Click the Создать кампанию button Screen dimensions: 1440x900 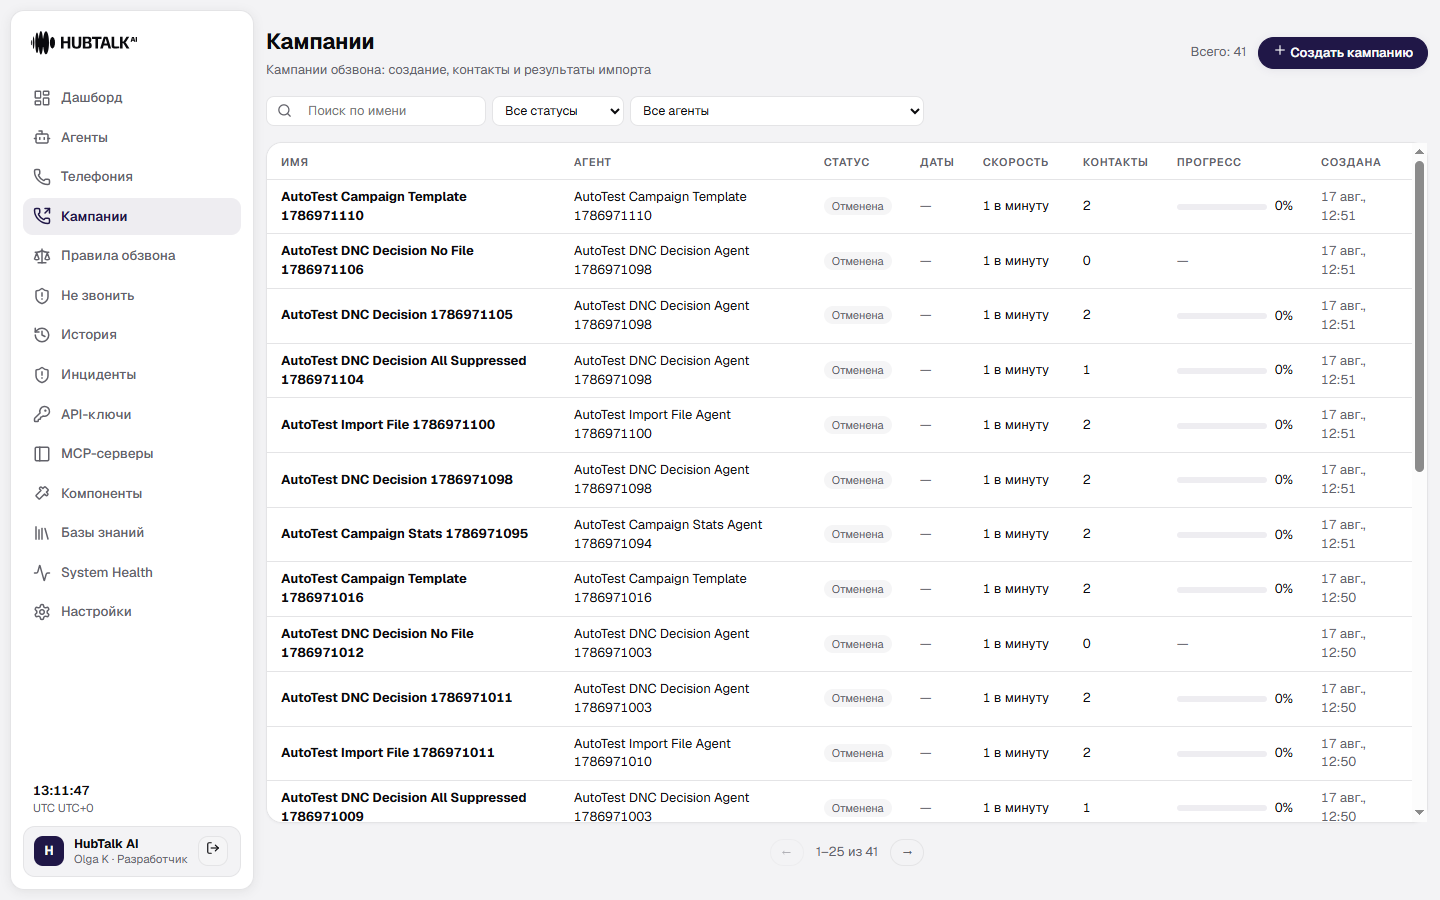click(x=1343, y=52)
